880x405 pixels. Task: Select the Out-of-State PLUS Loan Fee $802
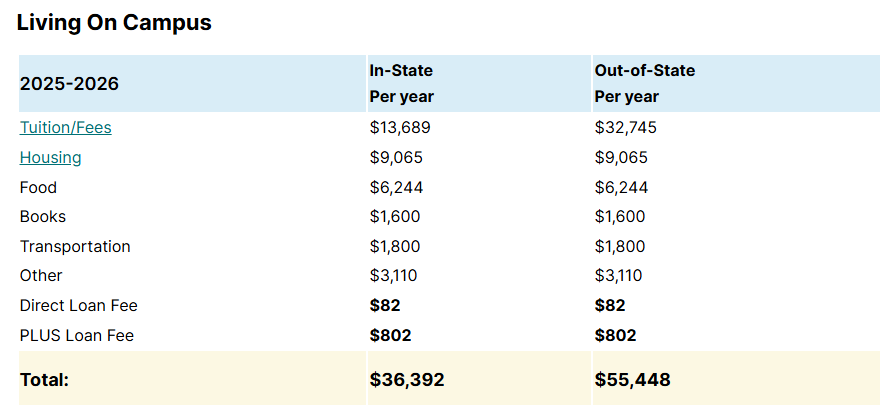(x=615, y=336)
